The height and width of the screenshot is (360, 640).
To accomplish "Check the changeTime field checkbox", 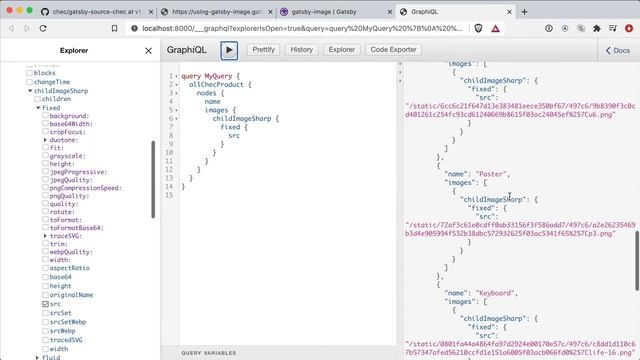I will 29,82.
